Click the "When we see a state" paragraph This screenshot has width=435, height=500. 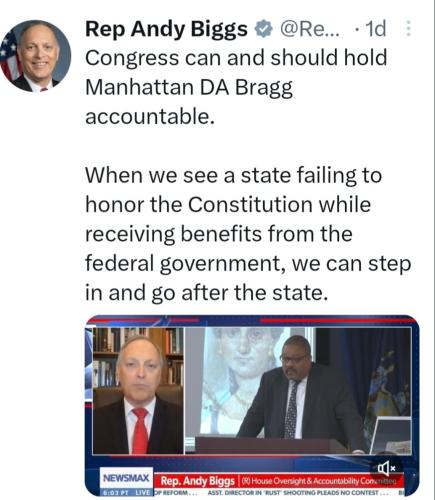click(x=248, y=234)
